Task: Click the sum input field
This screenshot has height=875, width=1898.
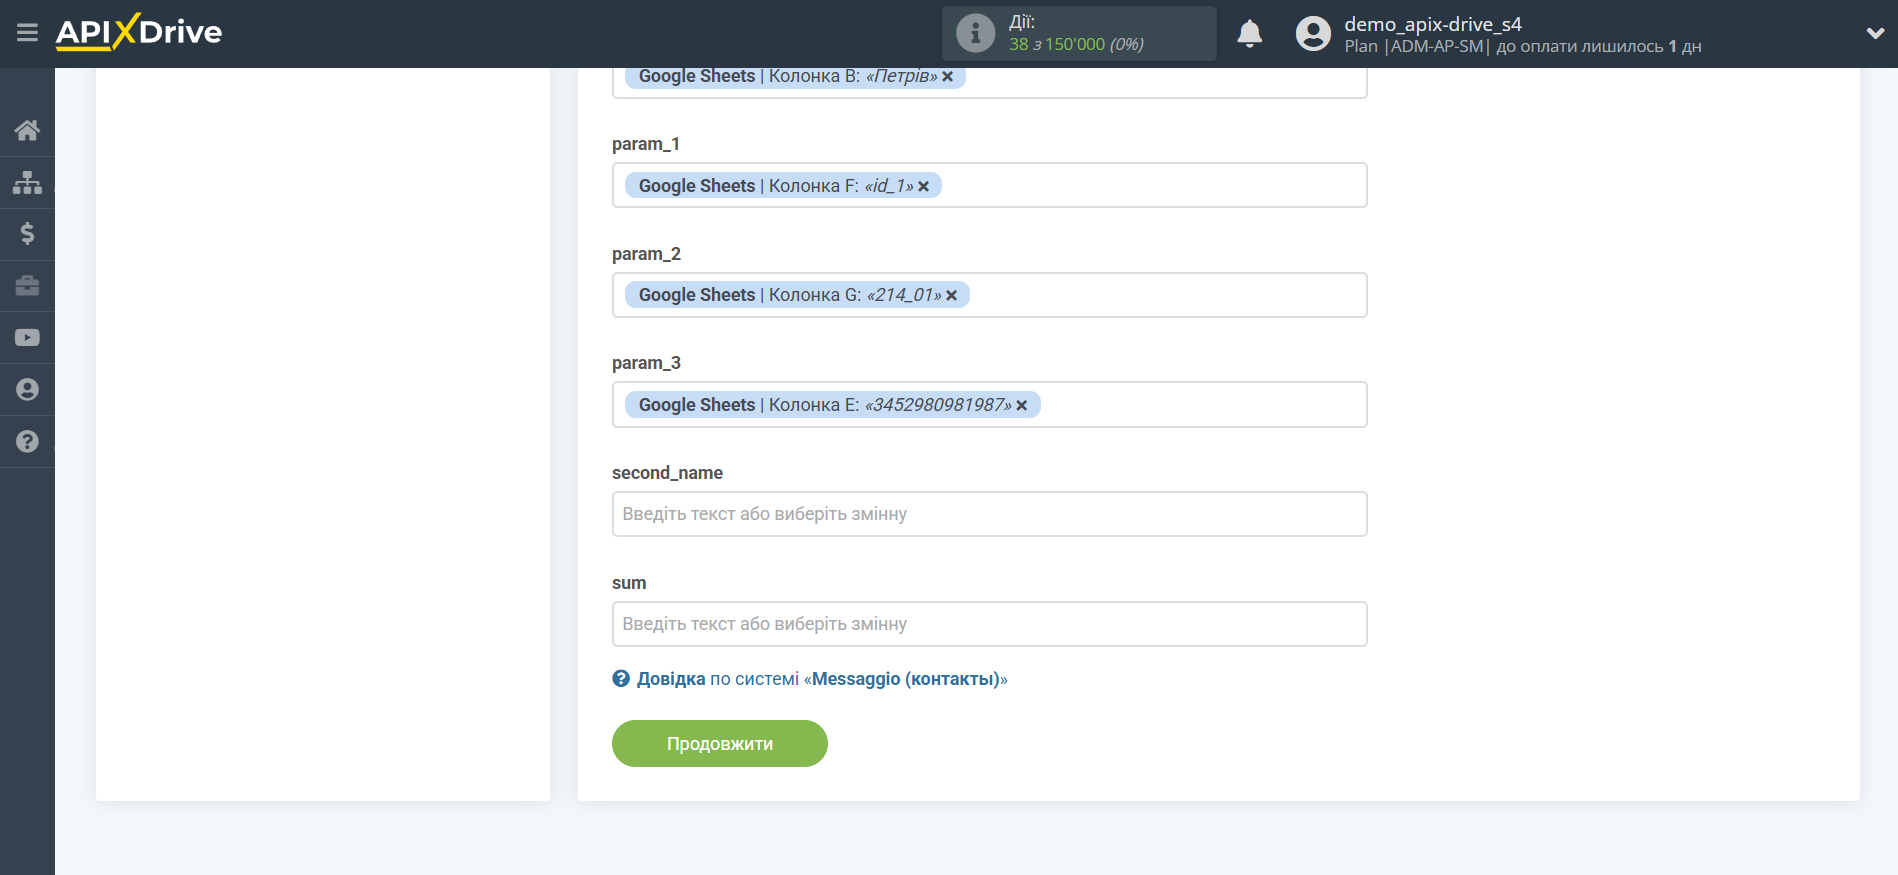Action: pyautogui.click(x=989, y=624)
